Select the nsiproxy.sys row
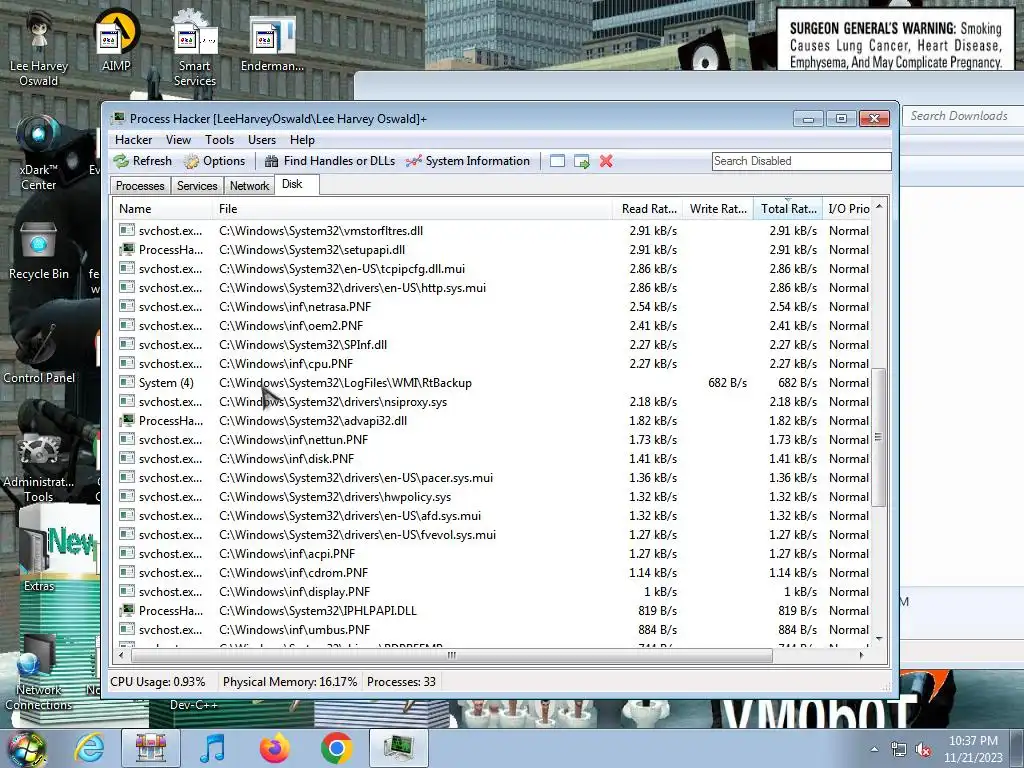This screenshot has height=768, width=1024. tap(494, 402)
